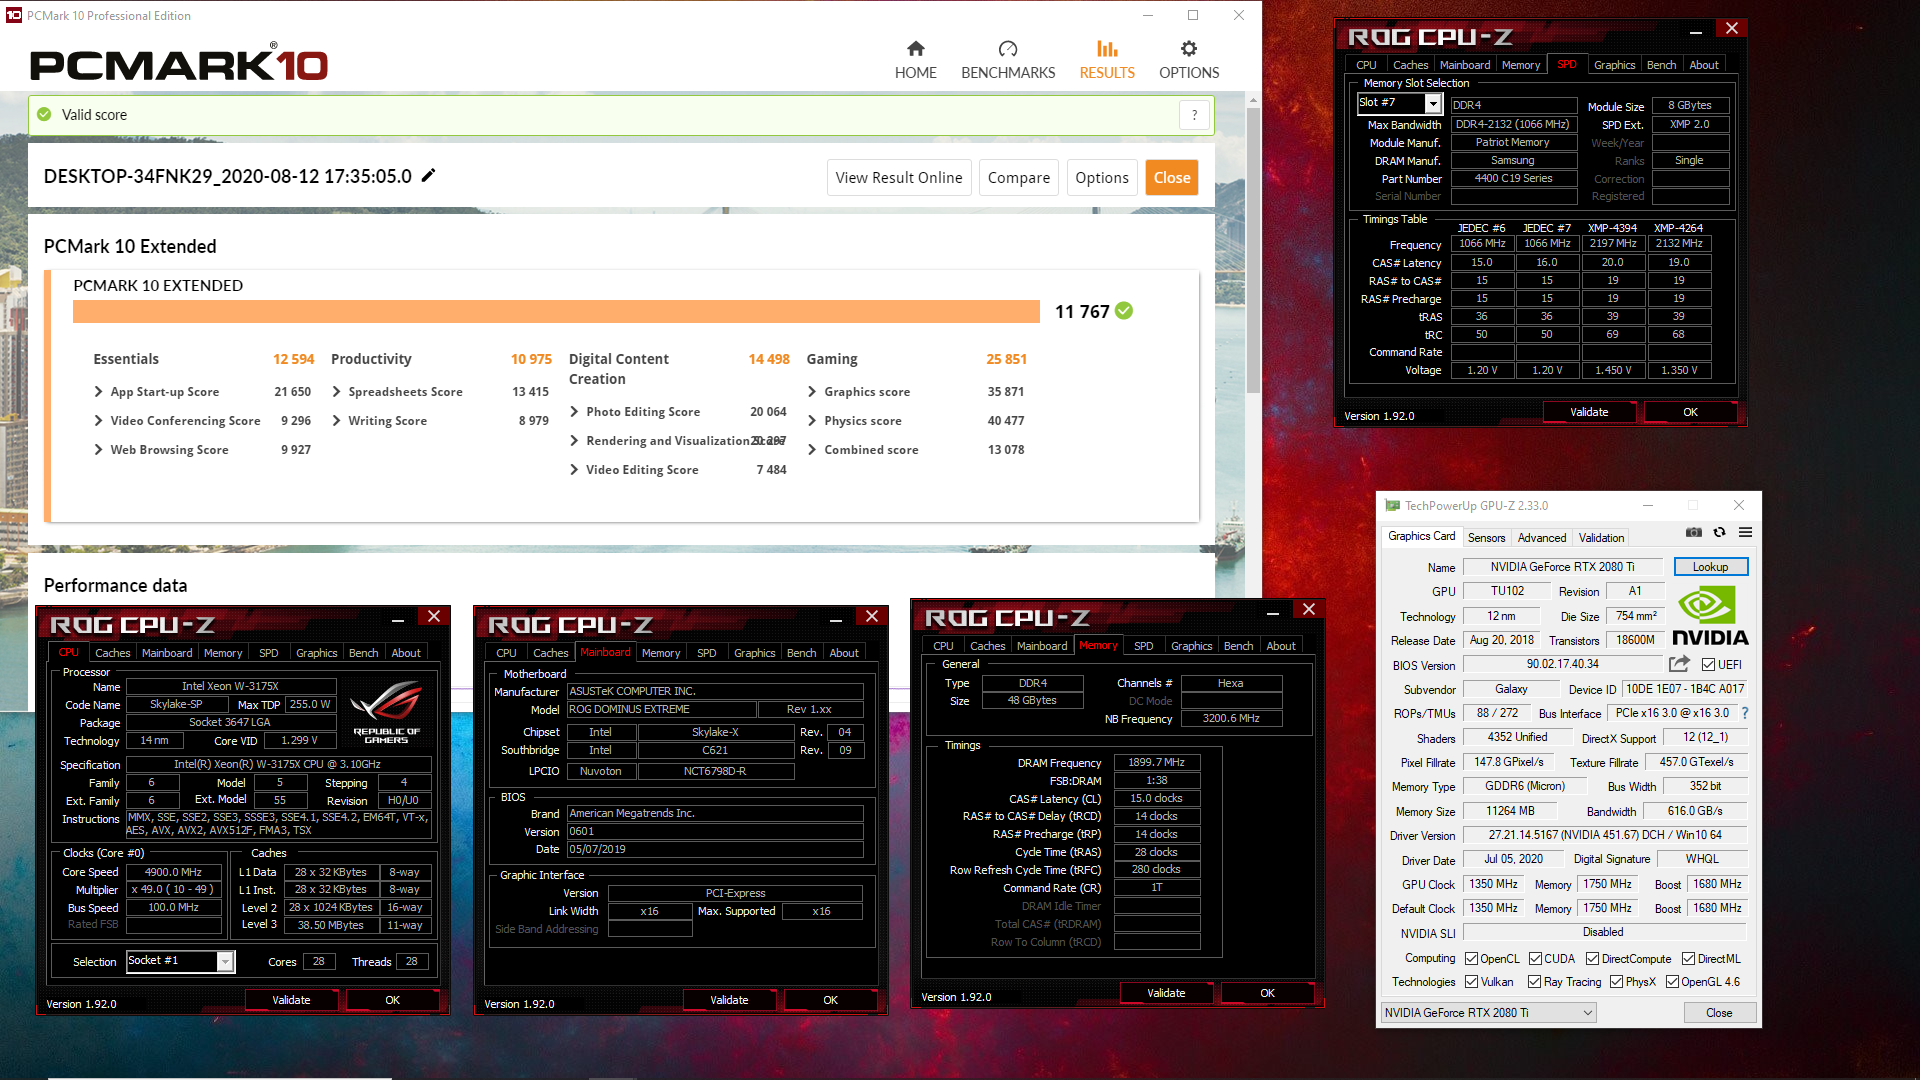The height and width of the screenshot is (1080, 1920).
Task: Click the scrollbar up arrow in PCMark
Action: [1252, 101]
